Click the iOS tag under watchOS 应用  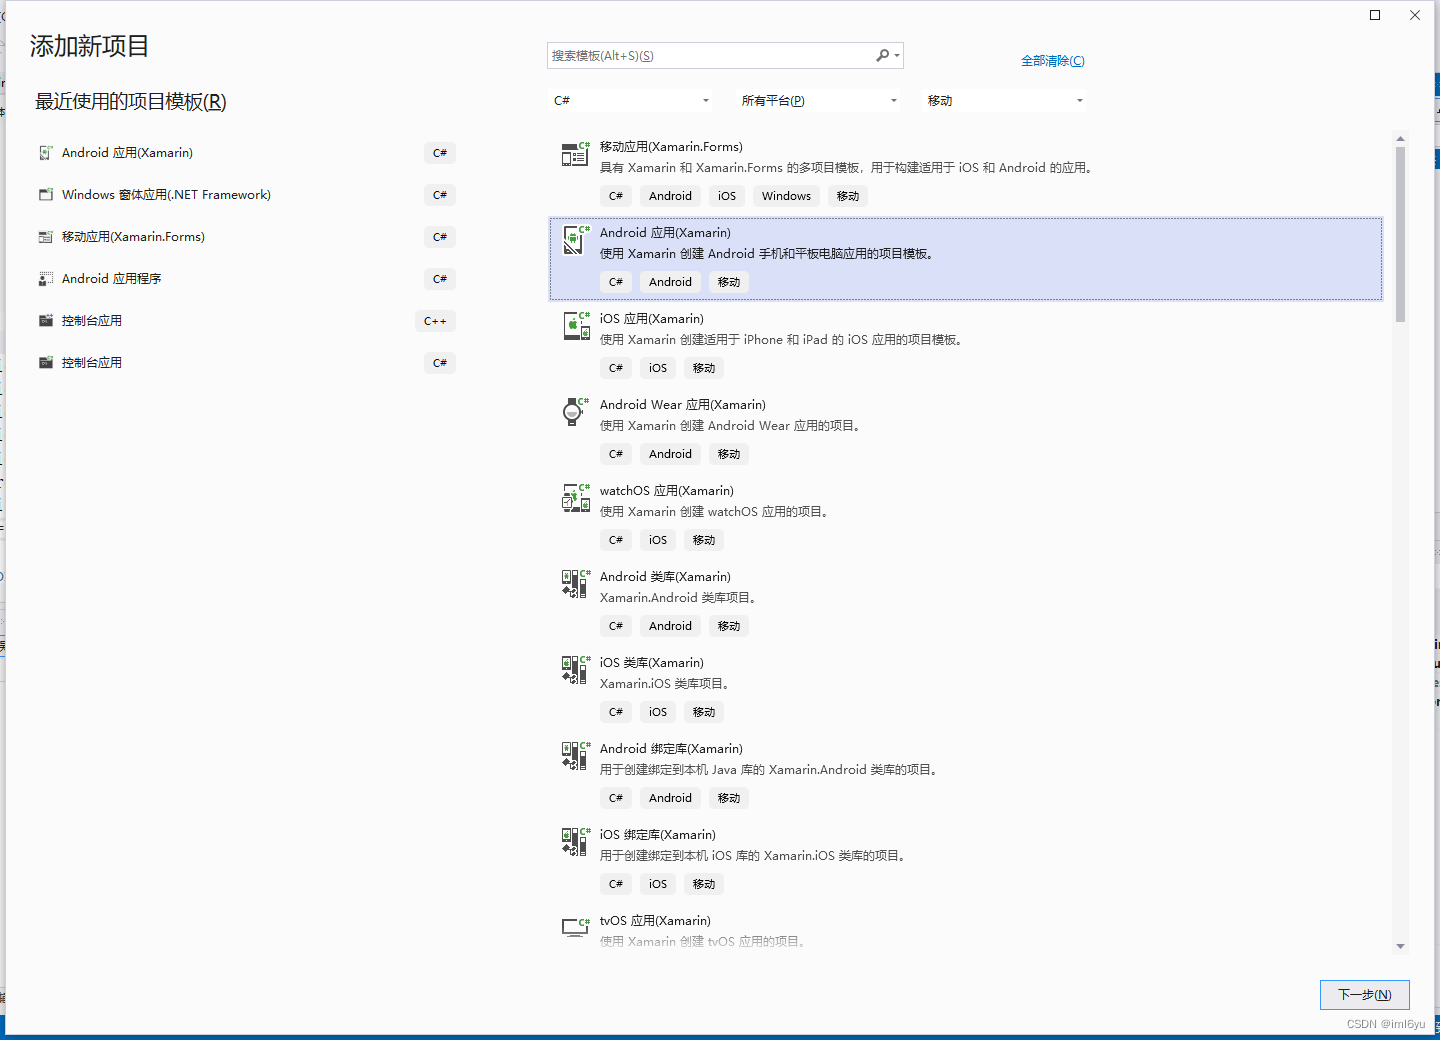point(657,540)
